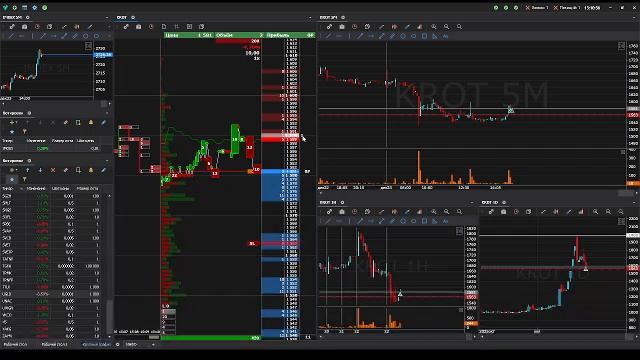
Task: Toggle the auto-scale icon on the KROT 5M chart
Action: click(x=621, y=46)
